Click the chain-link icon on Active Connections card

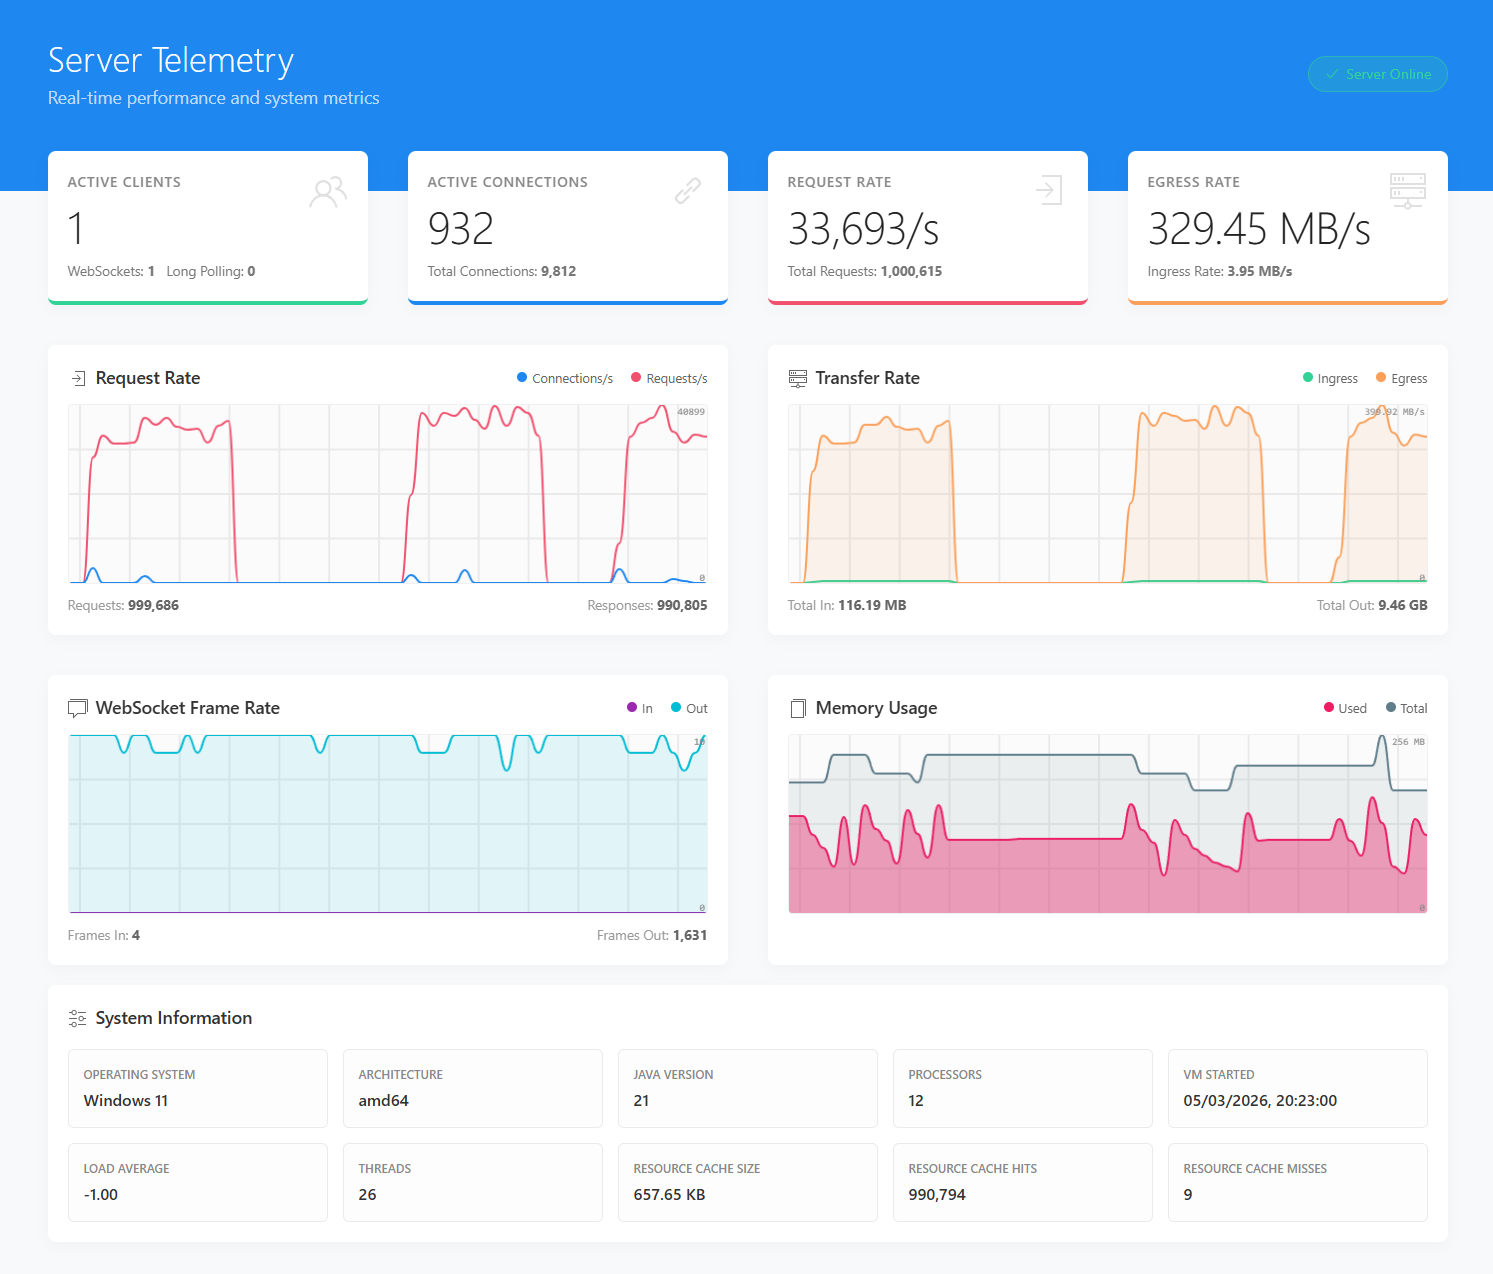688,190
